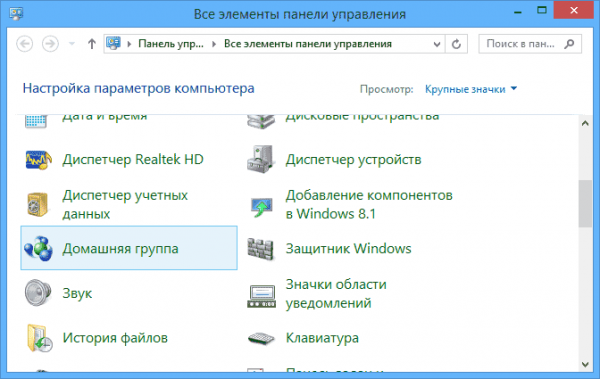Expand the address bar history dropdown
Viewport: 600px width, 379px height.
click(x=437, y=44)
